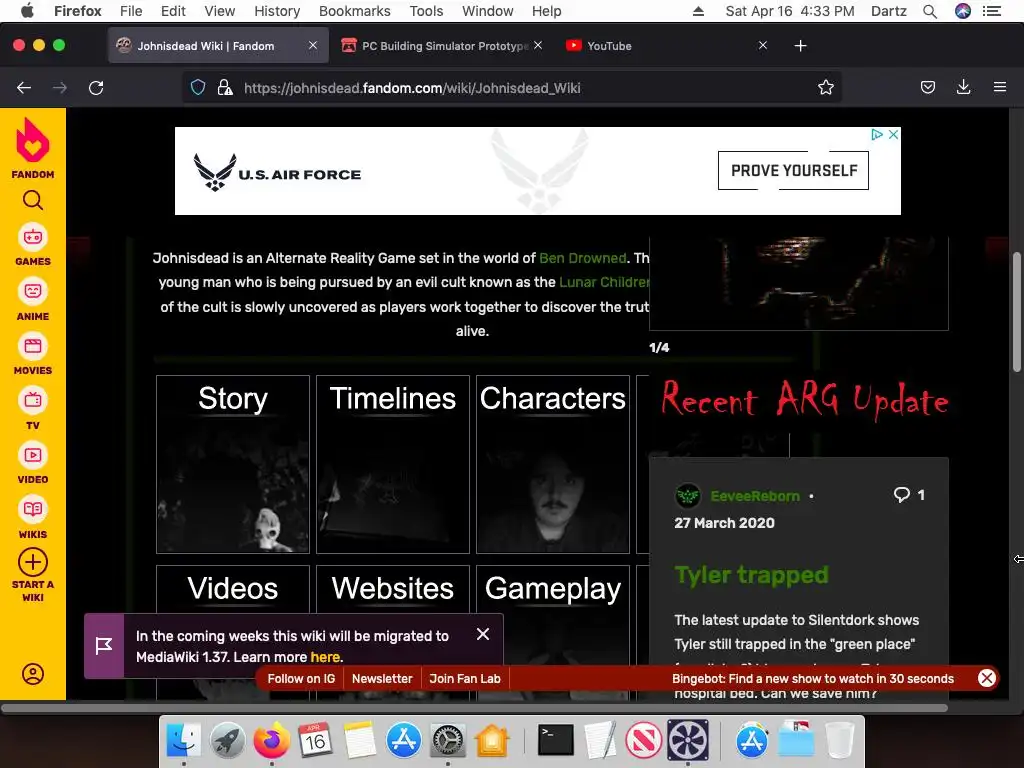Open the Video sidebar icon
Image resolution: width=1024 pixels, height=768 pixels.
tap(33, 455)
